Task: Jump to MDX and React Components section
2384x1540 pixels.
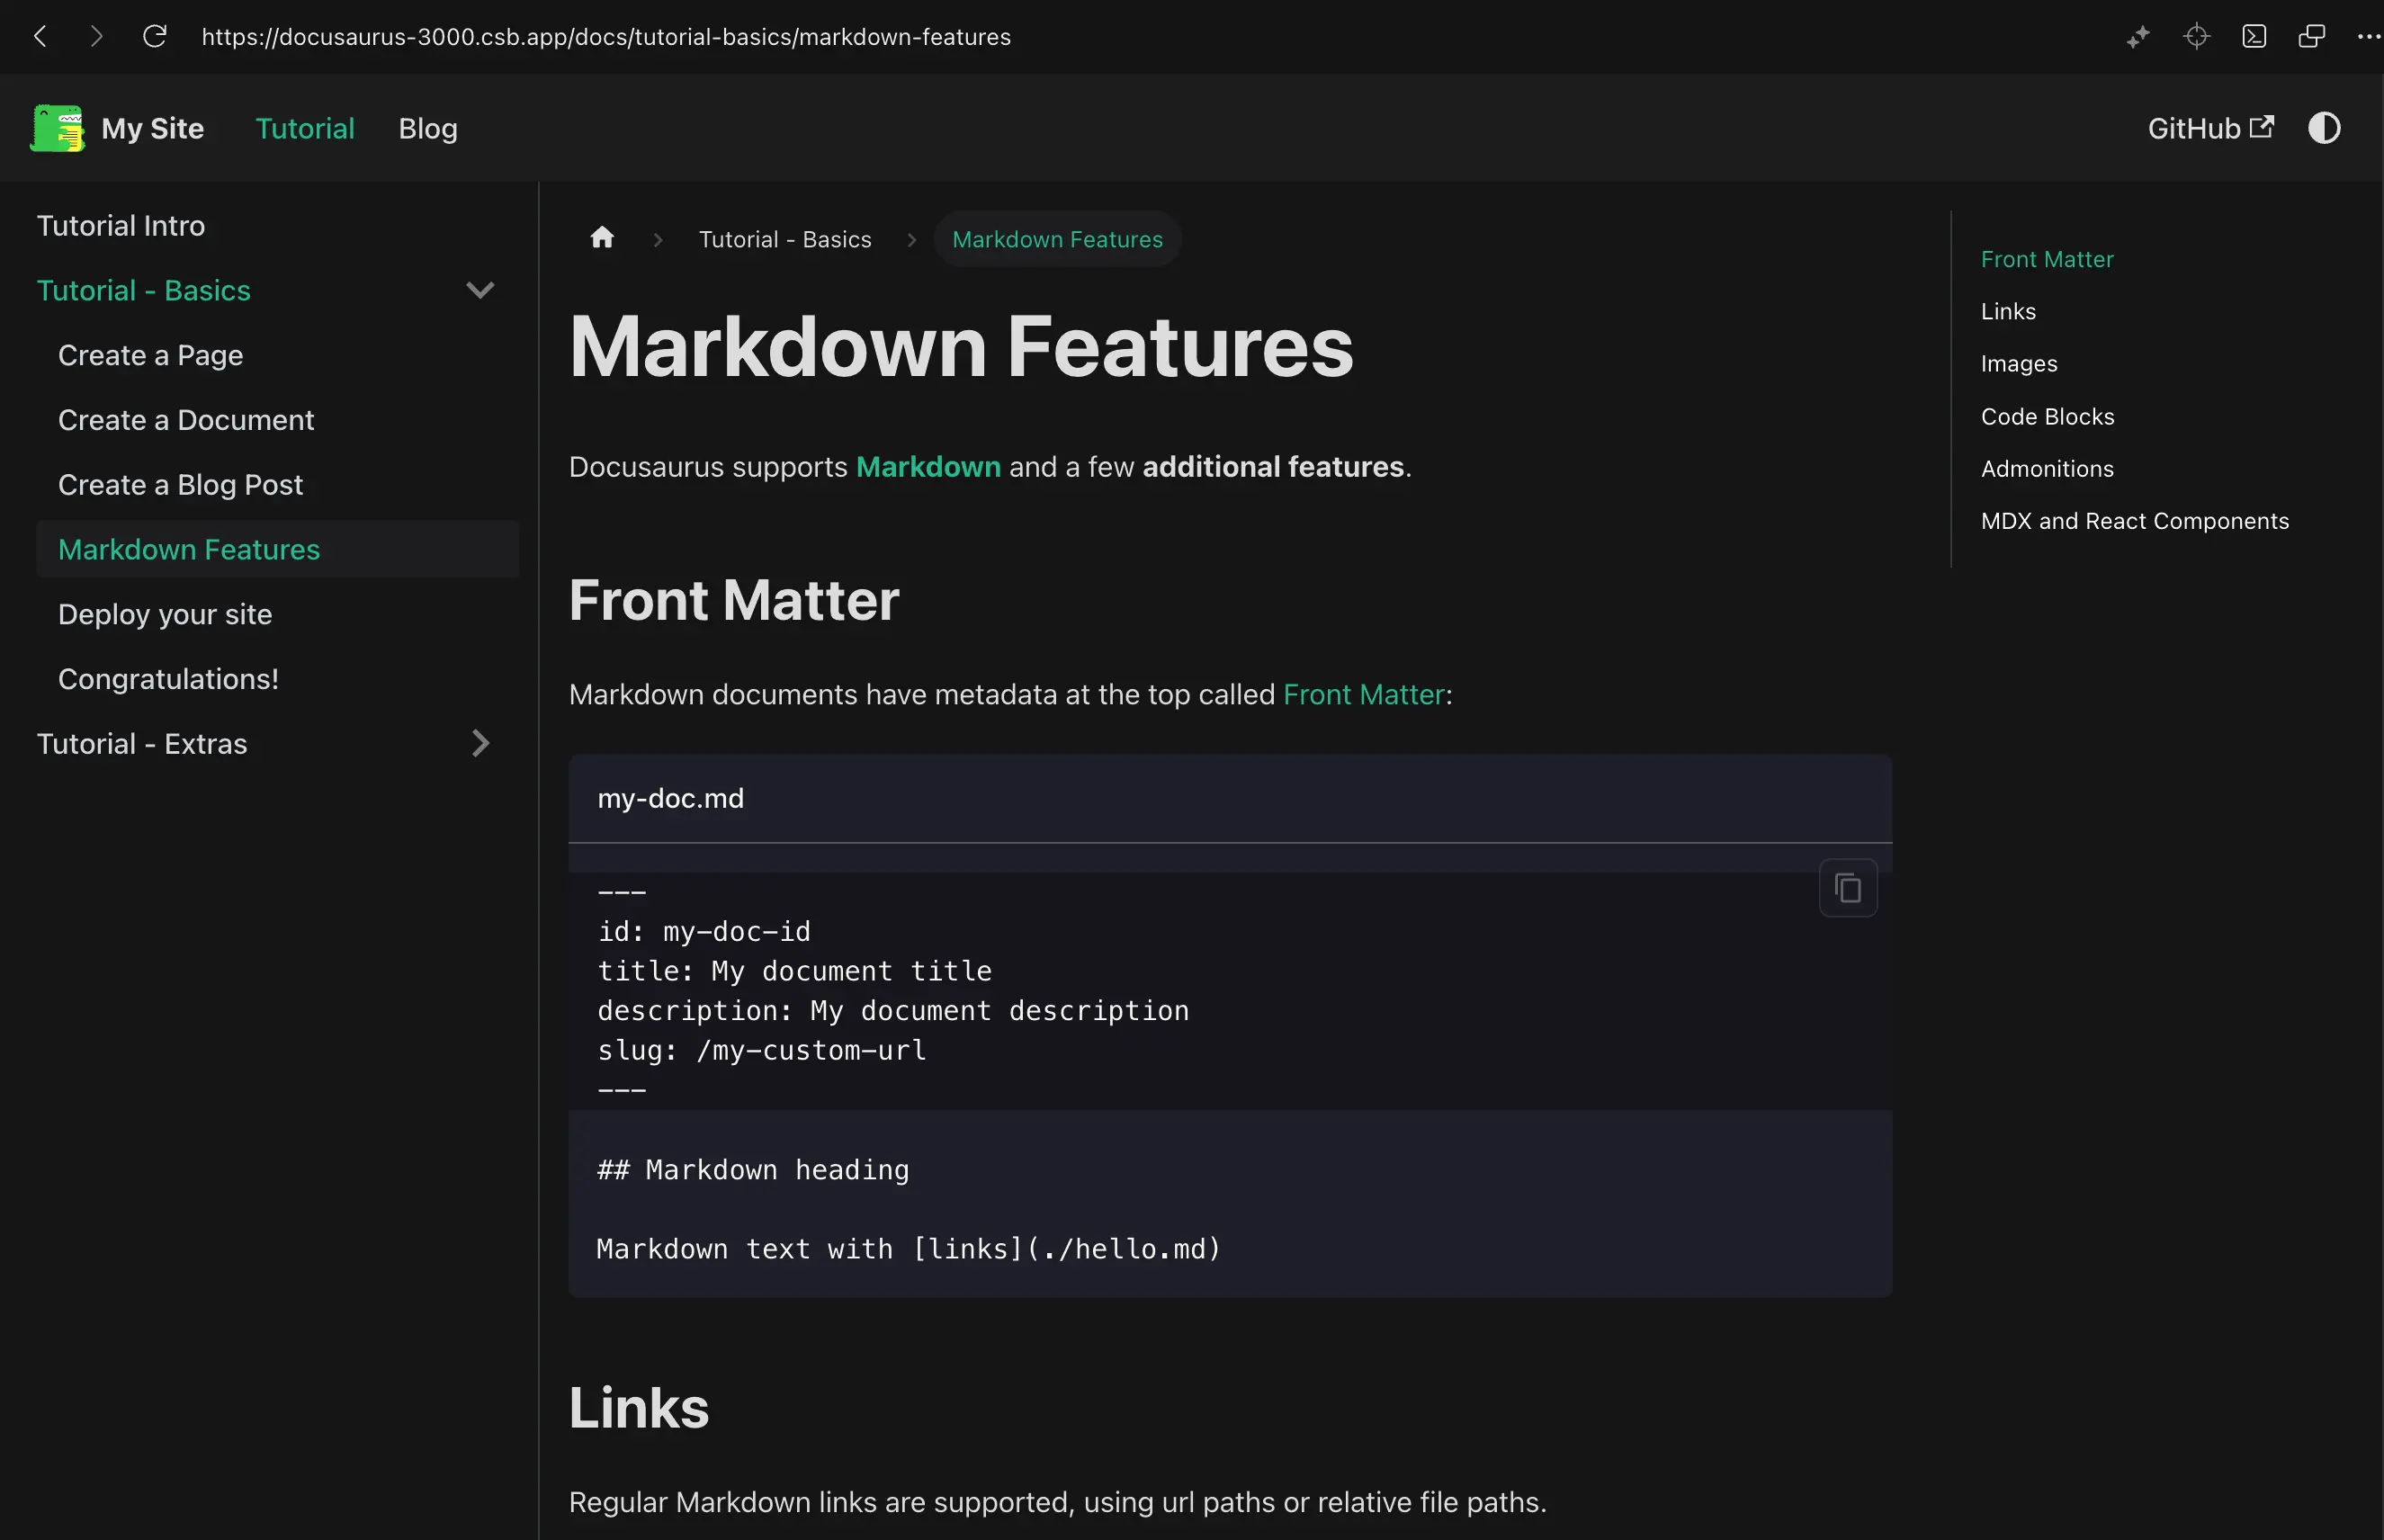Action: [x=2134, y=521]
